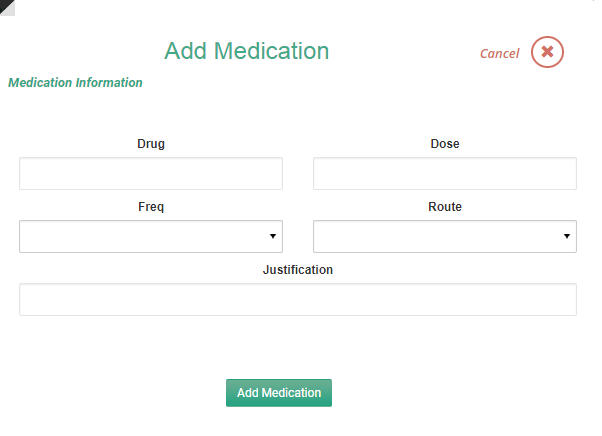Expand the administration route selection list
Image resolution: width=602 pixels, height=436 pixels.
coord(445,236)
